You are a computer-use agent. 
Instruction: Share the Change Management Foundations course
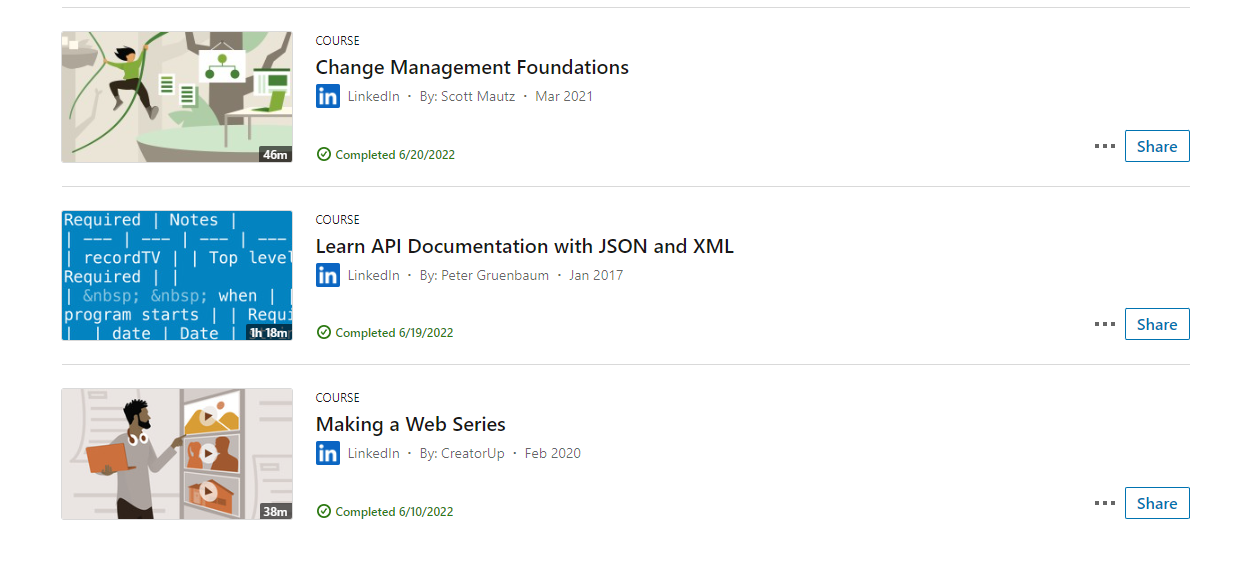click(1157, 146)
